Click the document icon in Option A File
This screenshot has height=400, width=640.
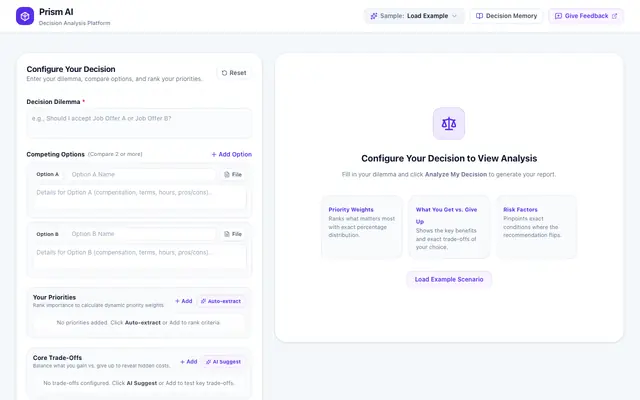(x=227, y=175)
